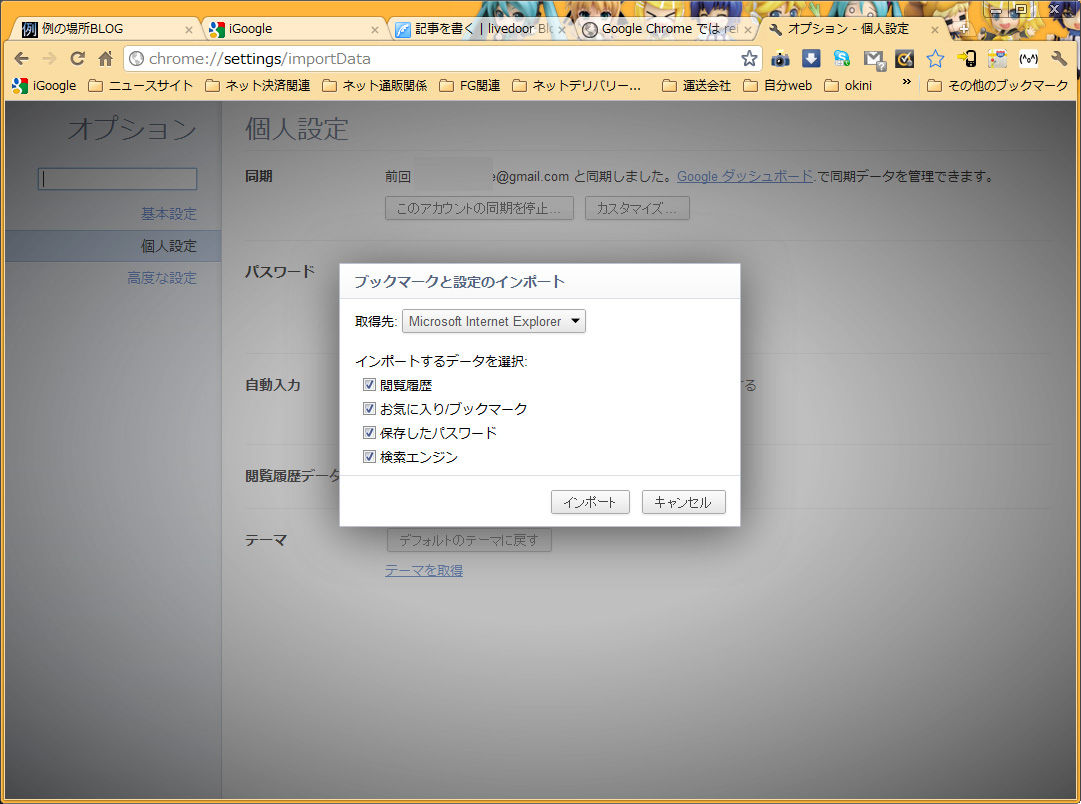The image size is (1081, 804).
Task: Bookmark this page with the address bar star
Action: pos(749,59)
